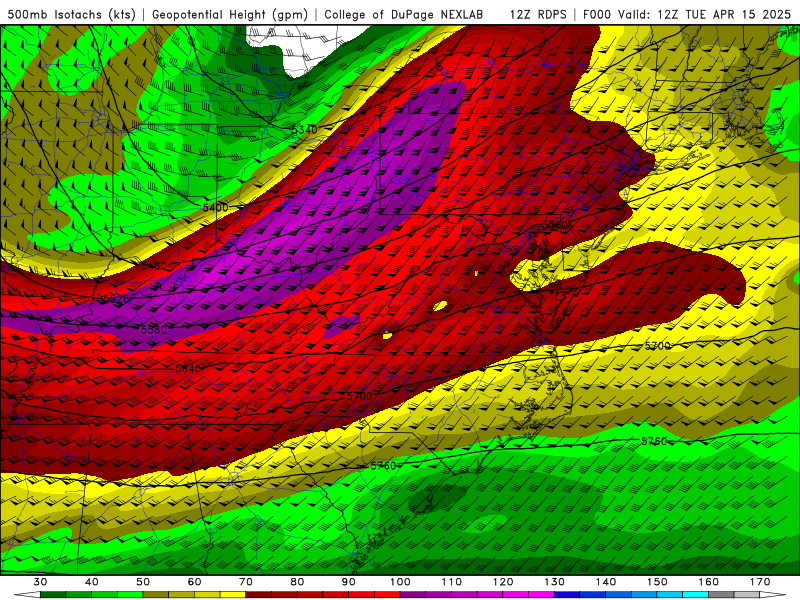
Task: Click the 70 value on the color scale
Action: pos(246,582)
